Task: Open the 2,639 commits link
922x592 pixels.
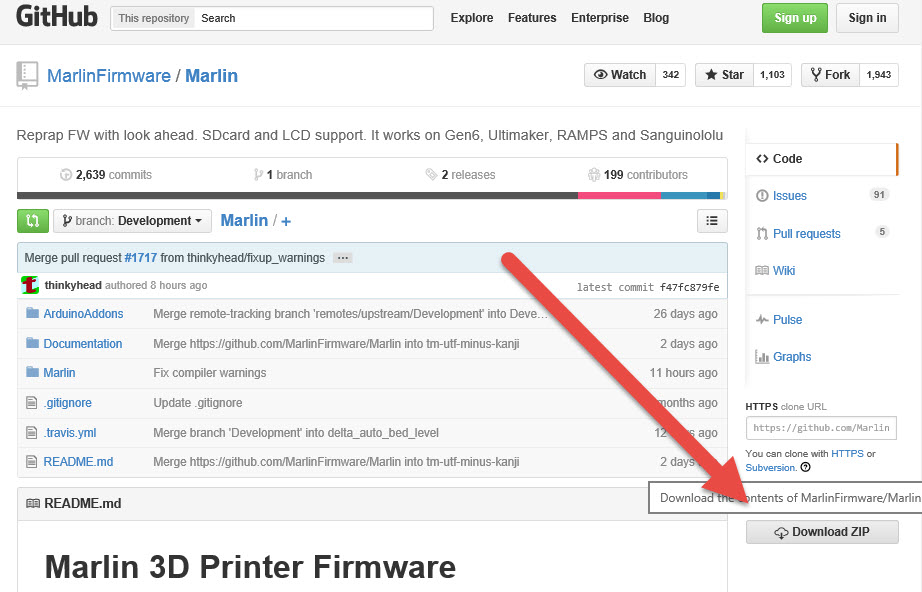Action: (x=106, y=175)
